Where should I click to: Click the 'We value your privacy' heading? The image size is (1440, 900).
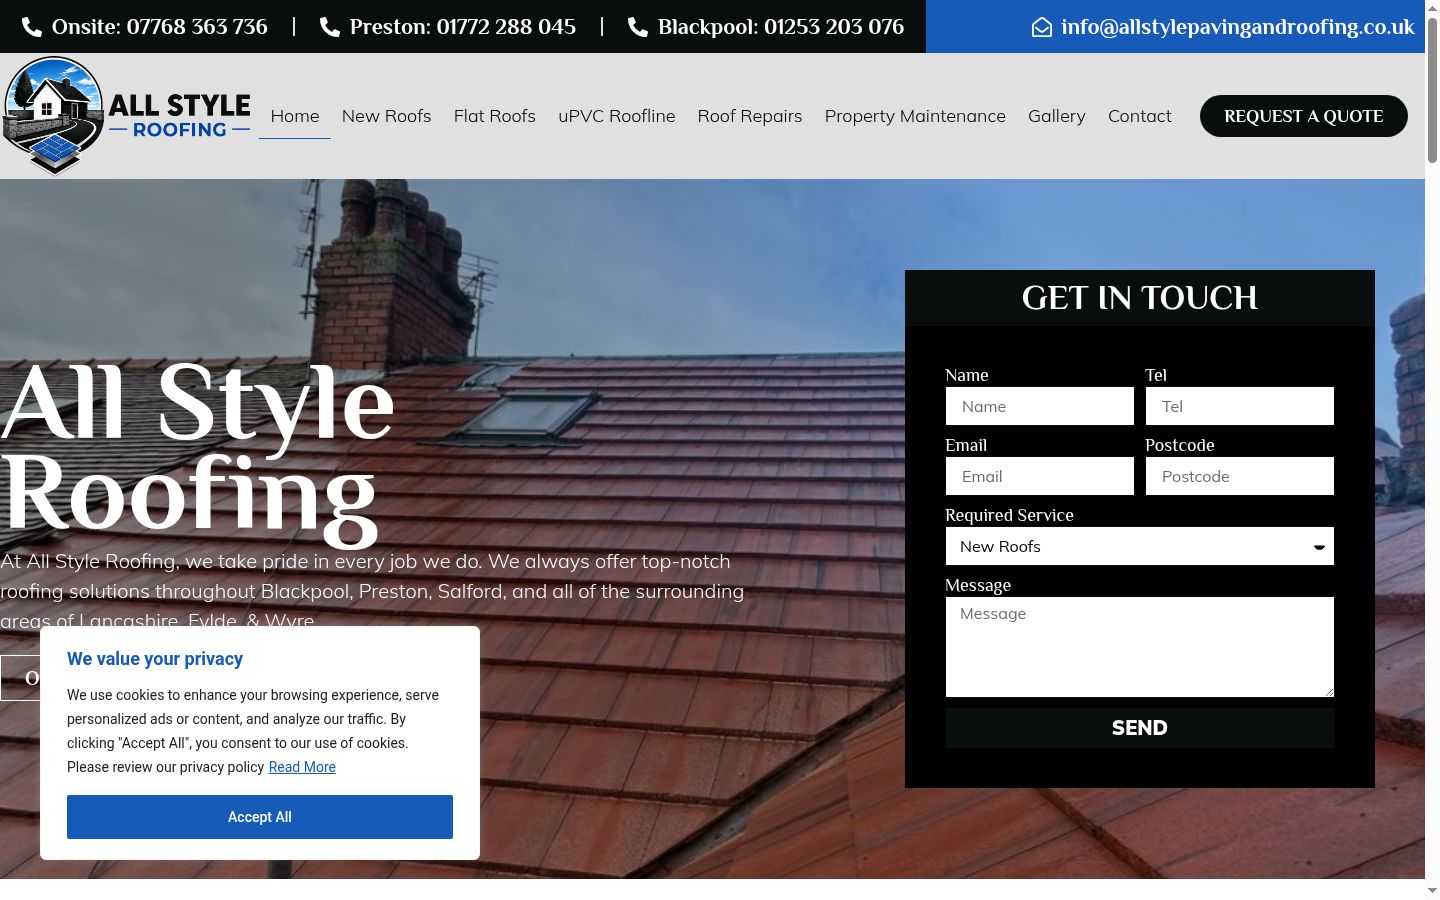coord(155,659)
